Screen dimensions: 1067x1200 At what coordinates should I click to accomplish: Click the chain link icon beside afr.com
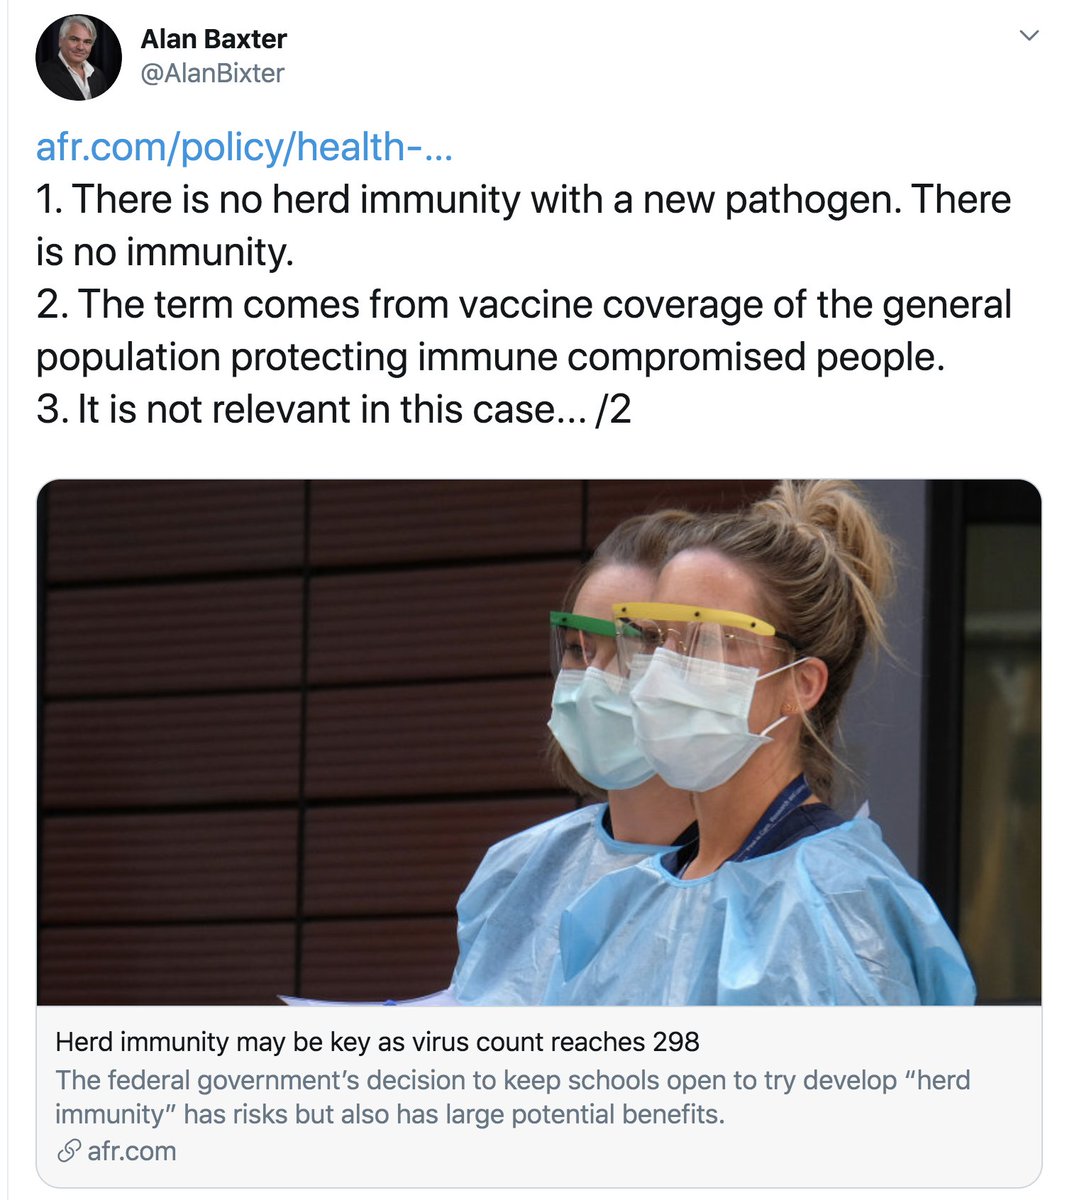pos(68,1151)
